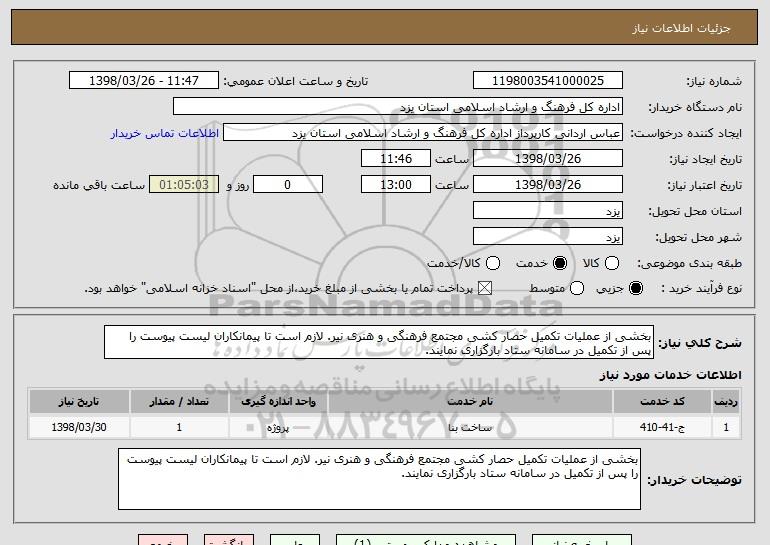The height and width of the screenshot is (545, 770).
Task: Click the need date 1398/03/30 cell
Action: 79,427
